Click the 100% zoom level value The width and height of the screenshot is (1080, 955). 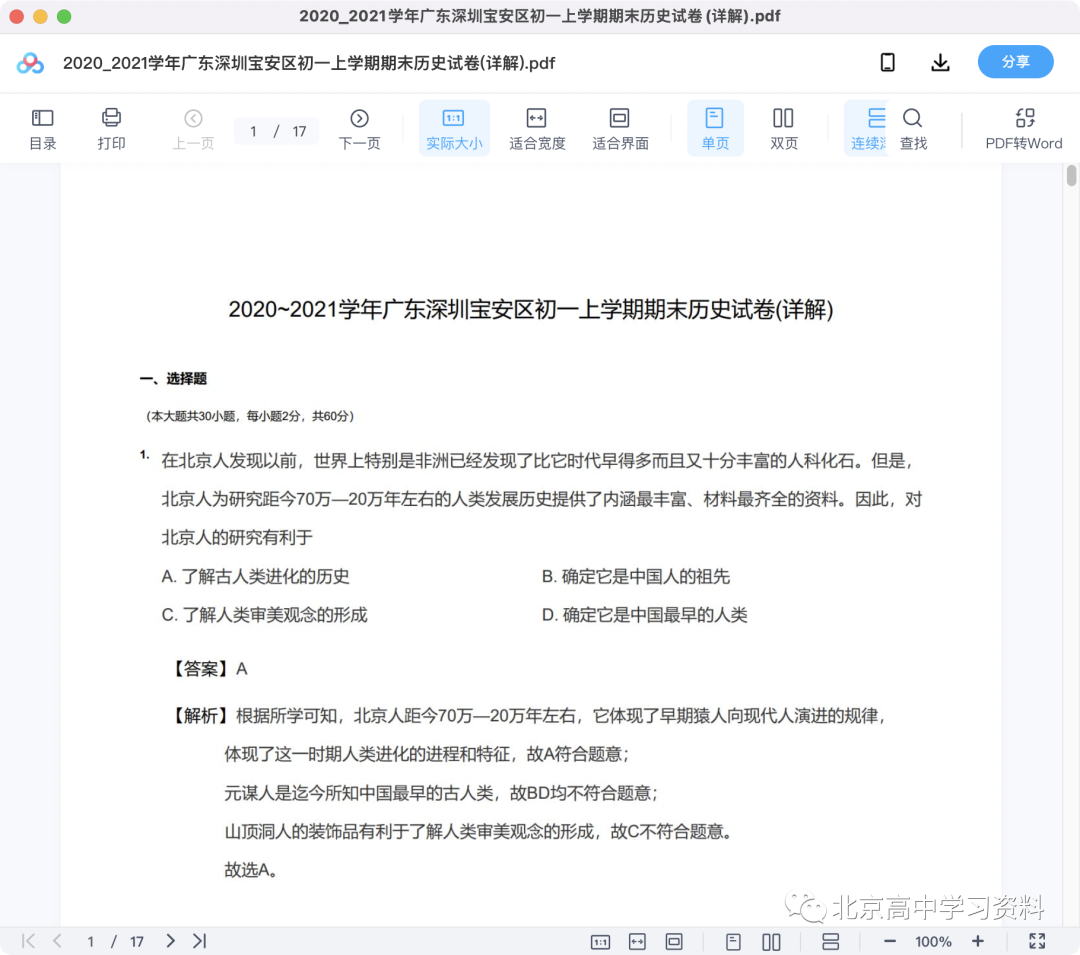click(x=933, y=942)
